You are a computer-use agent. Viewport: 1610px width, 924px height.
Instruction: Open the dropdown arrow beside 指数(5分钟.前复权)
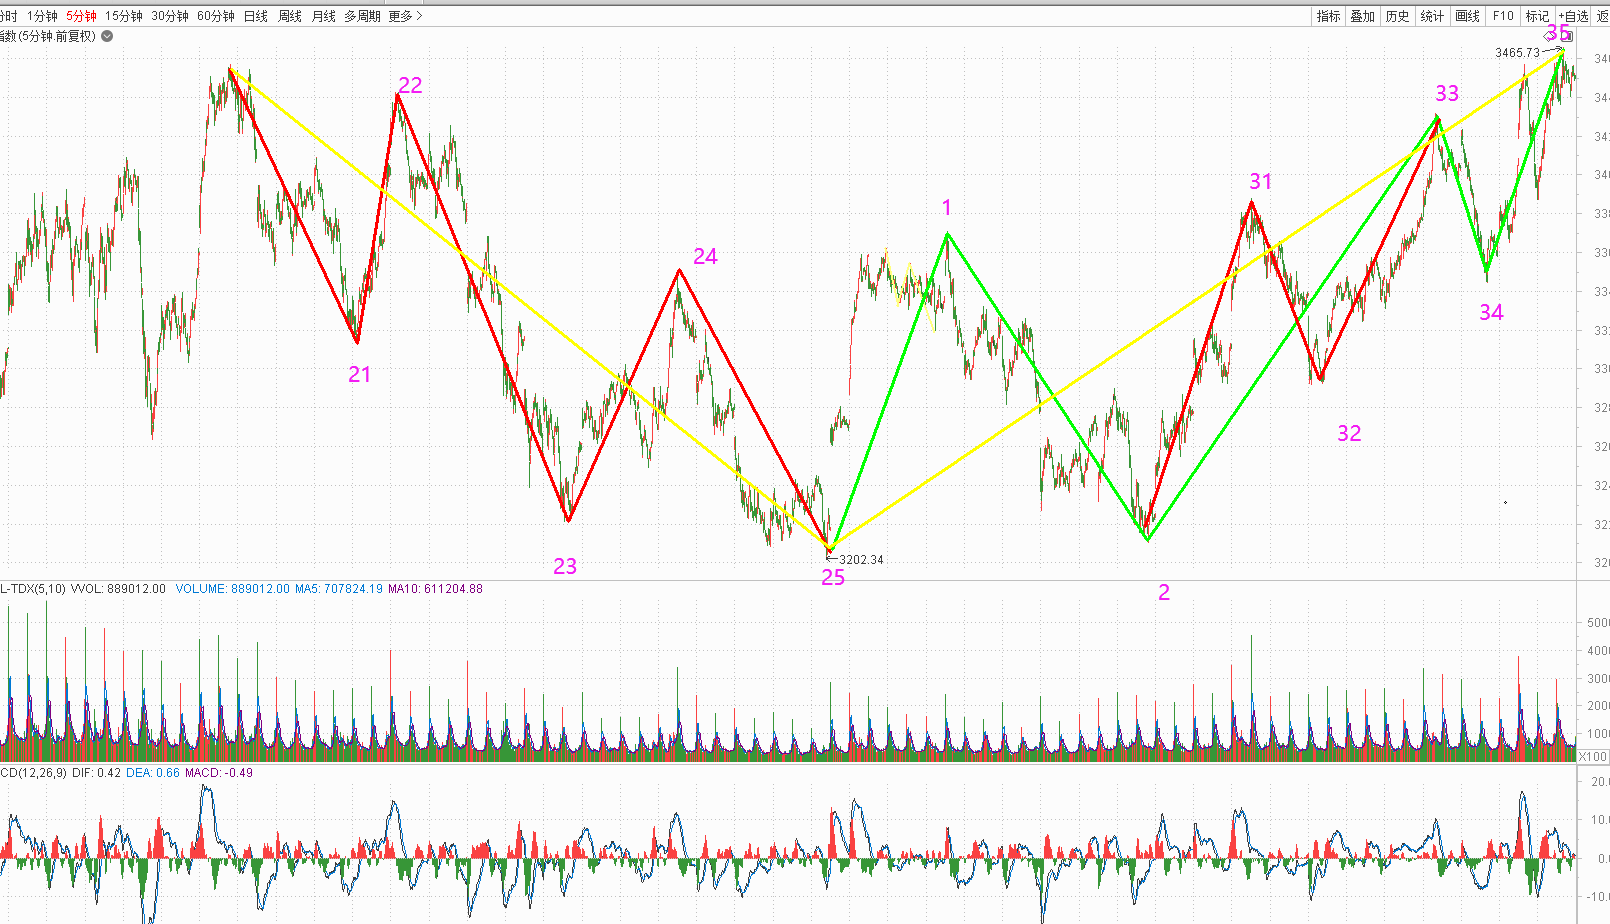(x=107, y=36)
